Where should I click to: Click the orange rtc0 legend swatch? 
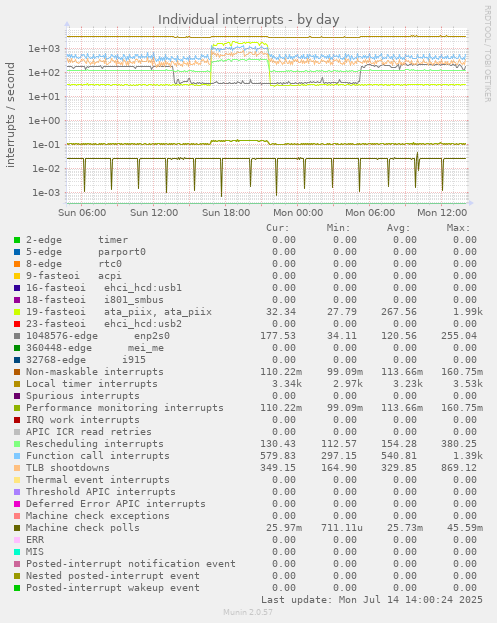pos(17,264)
